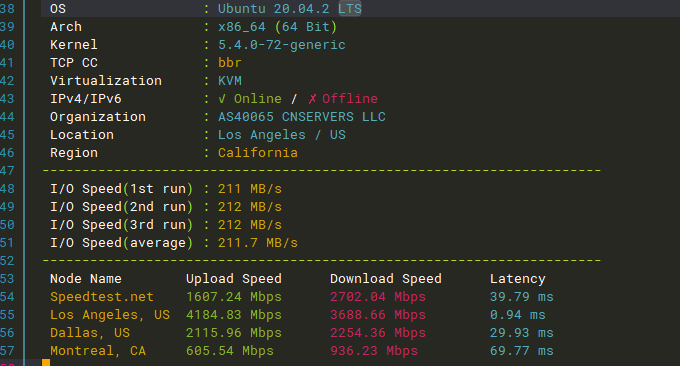Click upload value '605.54 Mbps'
Viewport: 680px width, 366px height.
[230, 351]
